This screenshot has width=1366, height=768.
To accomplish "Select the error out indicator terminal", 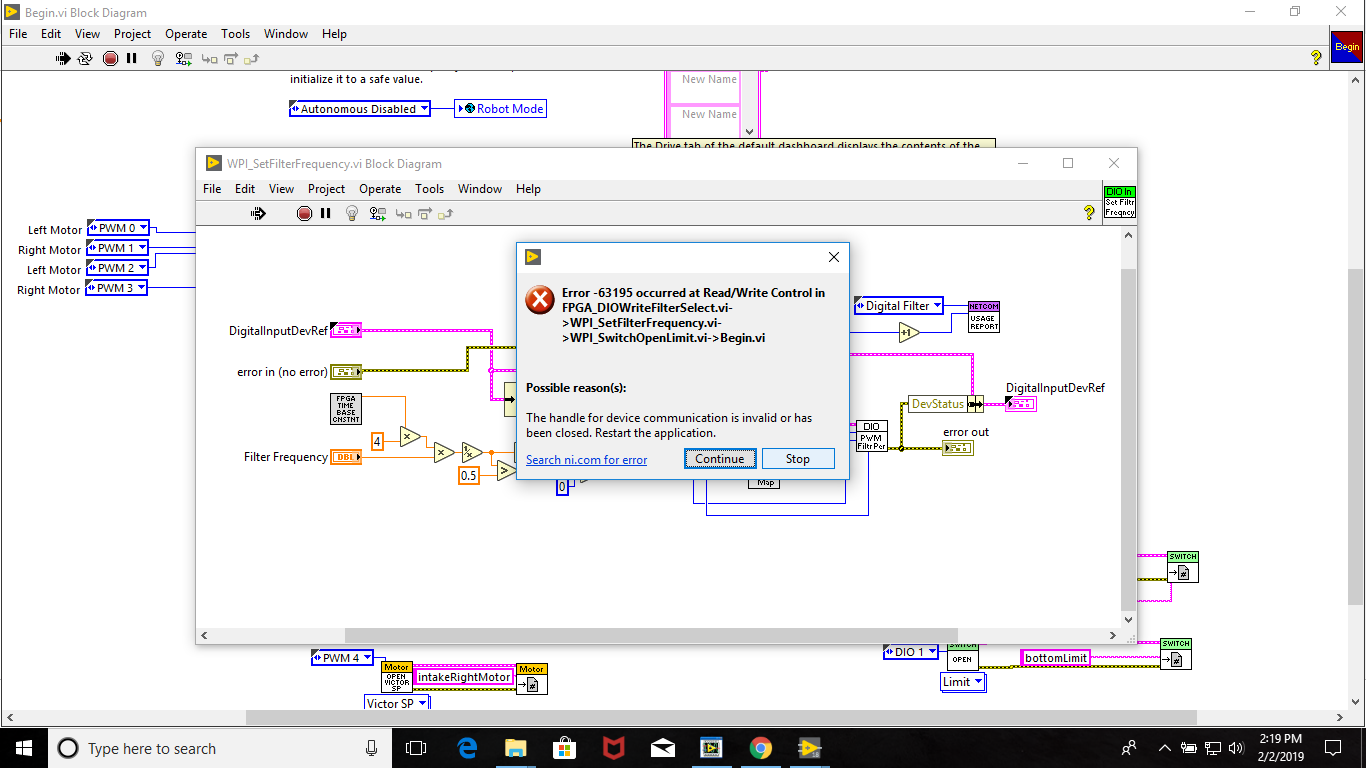I will tap(957, 448).
